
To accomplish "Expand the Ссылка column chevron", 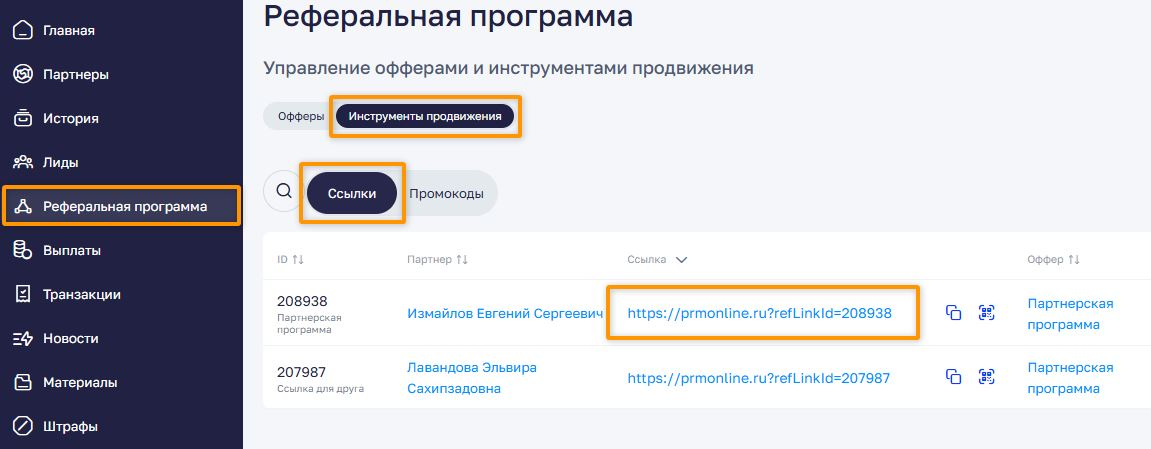I will tap(682, 260).
